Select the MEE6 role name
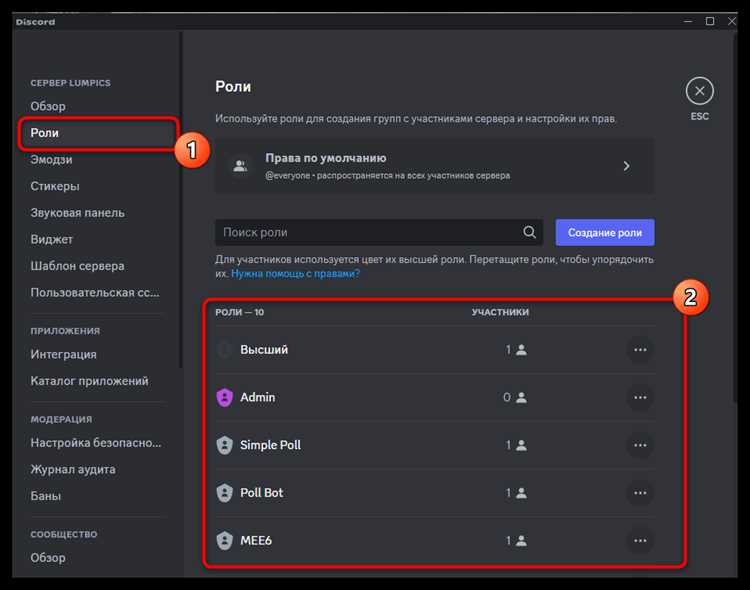This screenshot has height=590, width=750. (255, 541)
